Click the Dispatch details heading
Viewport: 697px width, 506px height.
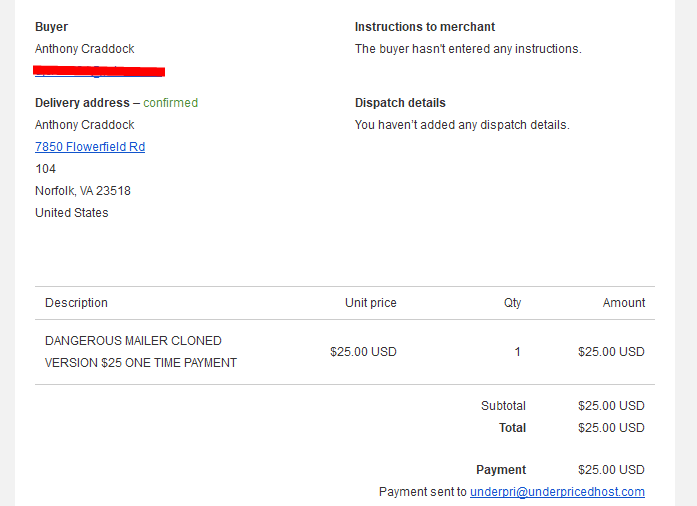(400, 103)
